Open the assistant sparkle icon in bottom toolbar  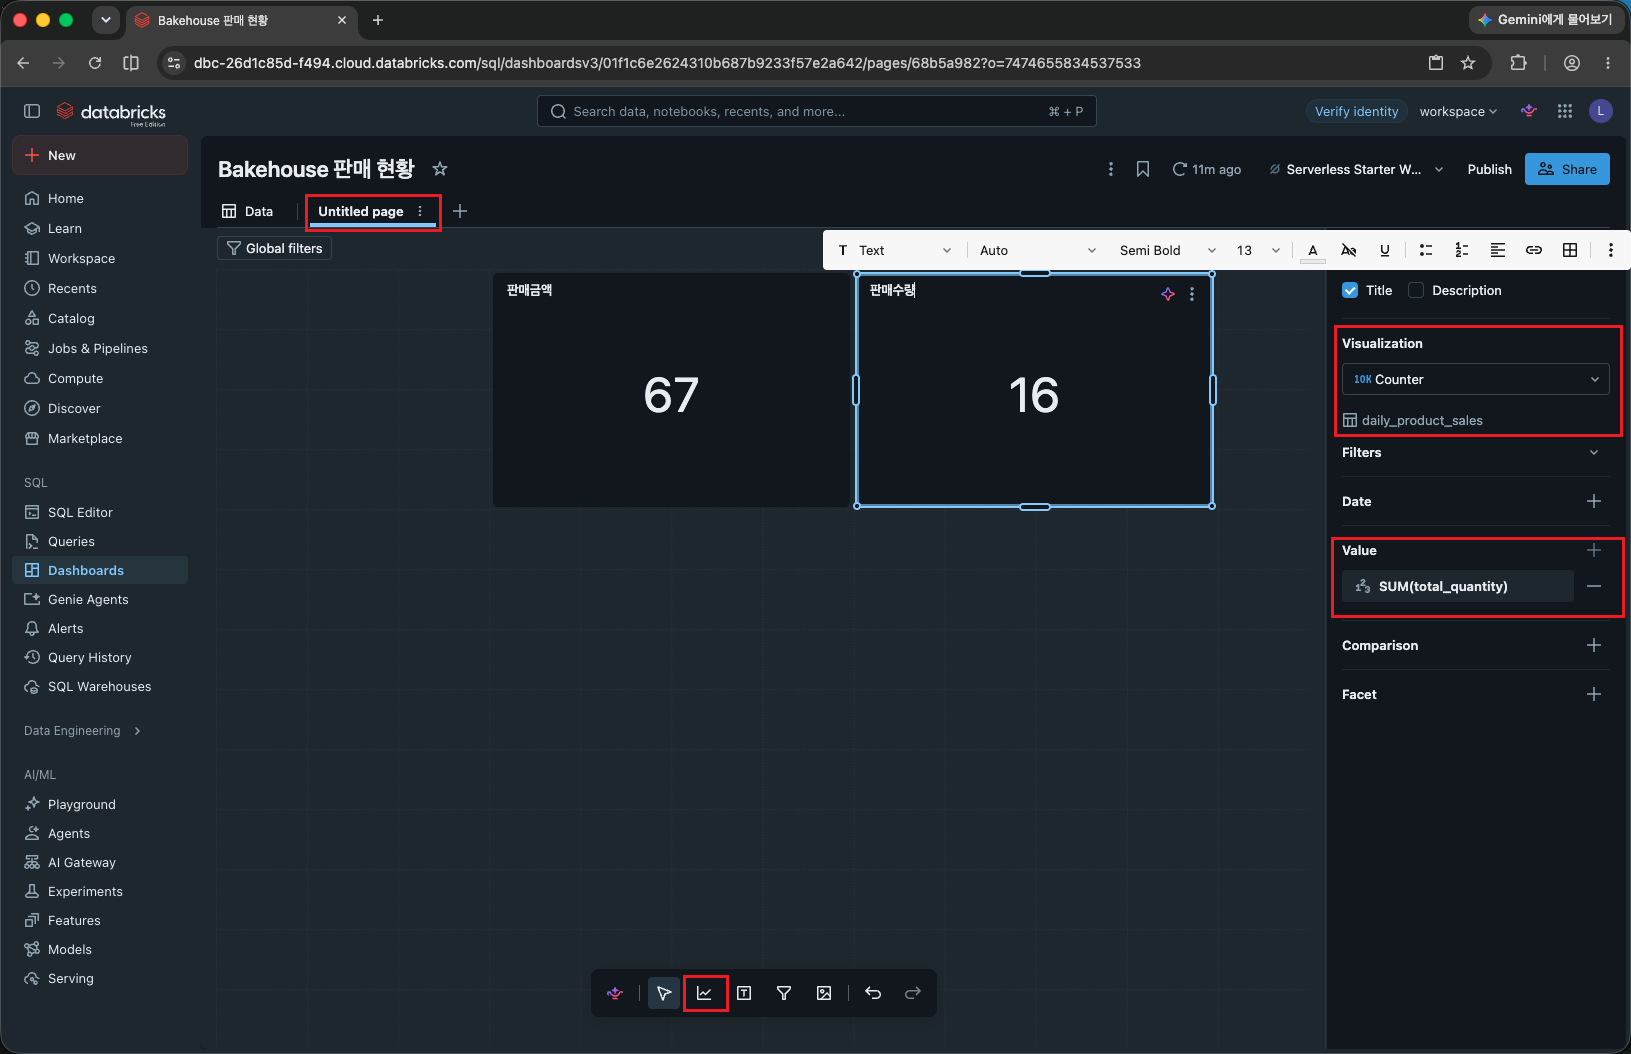[615, 993]
